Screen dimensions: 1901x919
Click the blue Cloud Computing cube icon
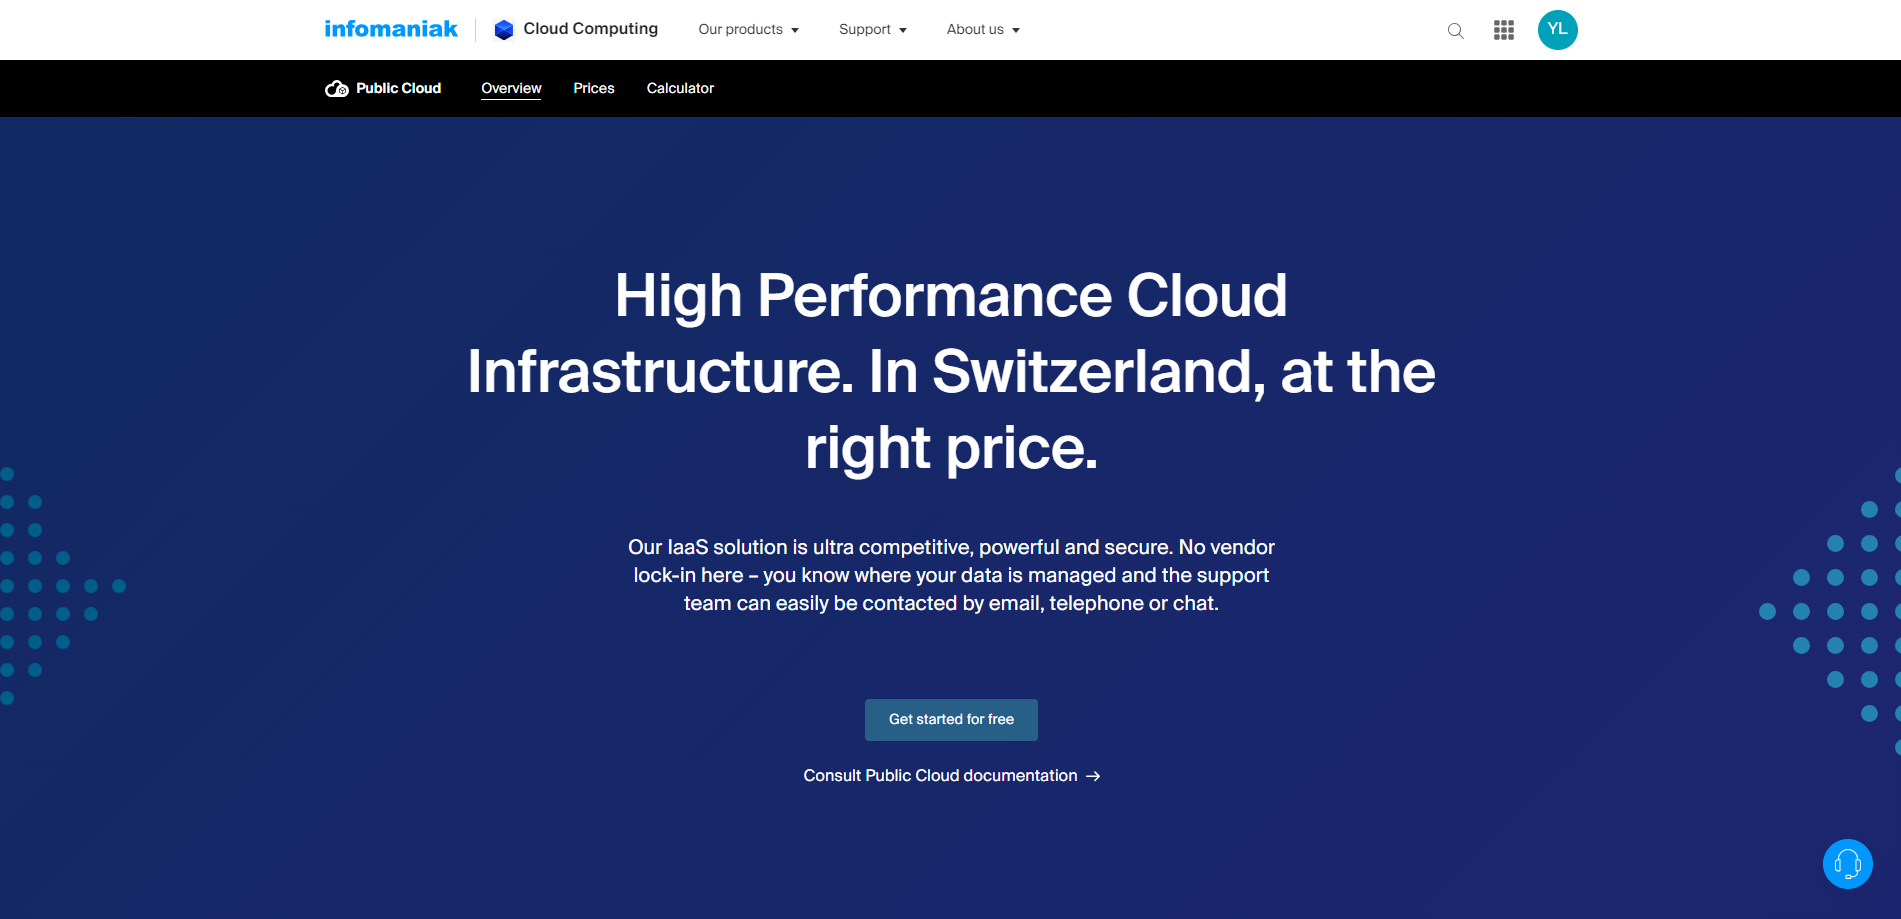click(x=504, y=30)
